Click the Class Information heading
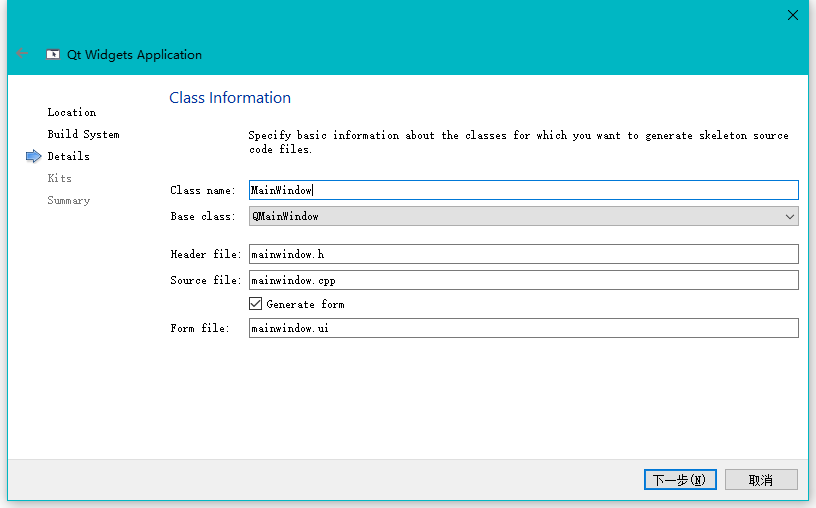Screen dimensions: 816x508 point(230,98)
